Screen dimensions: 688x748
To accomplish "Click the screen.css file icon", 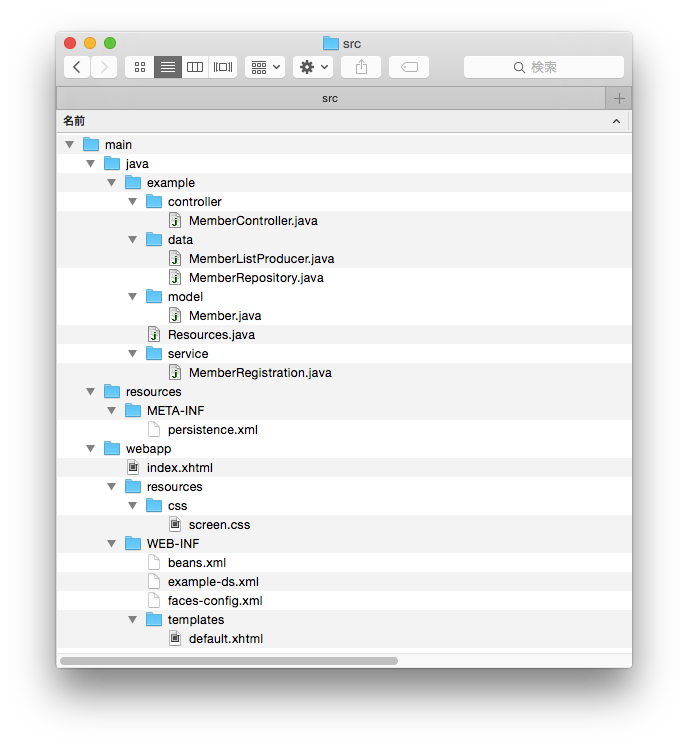I will tap(175, 524).
